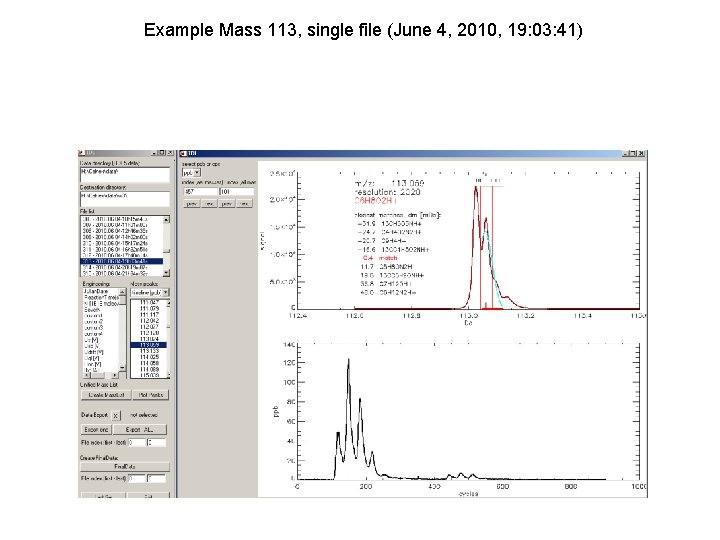Click the ppb time series plot
Image resolution: width=720 pixels, height=540 pixels.
(468, 412)
